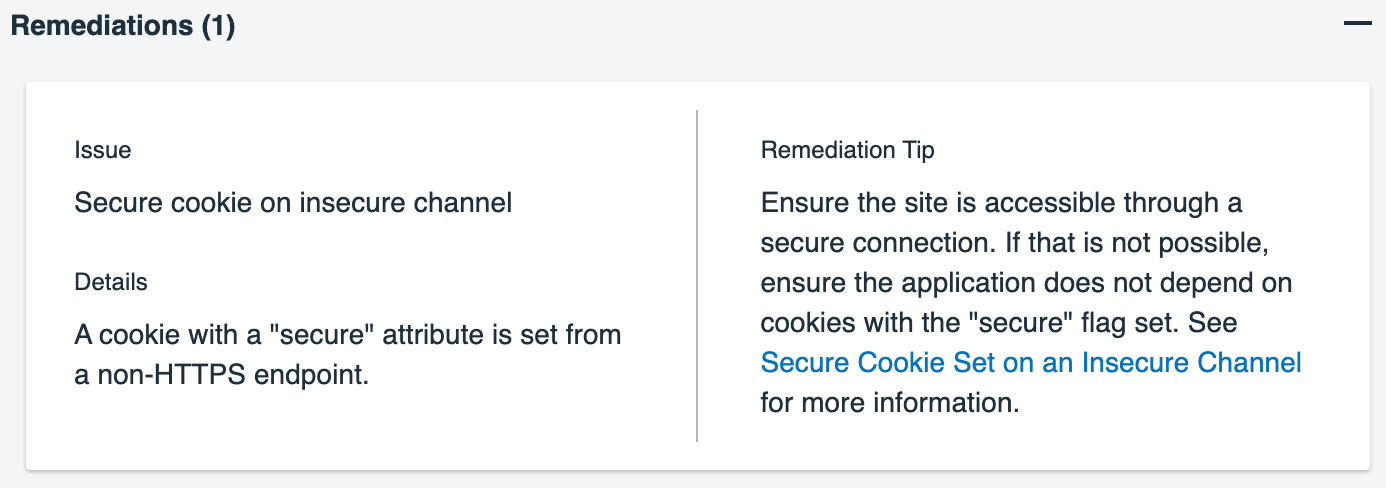Click the Remediations (1) section heading

tap(123, 26)
